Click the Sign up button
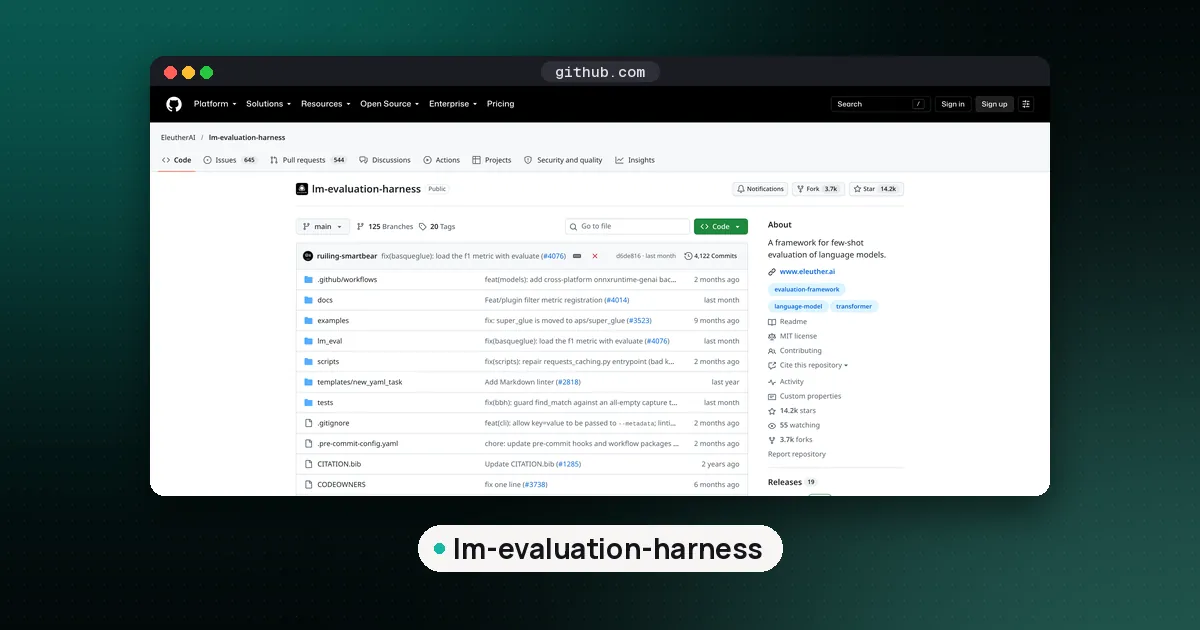1200x630 pixels. coord(994,104)
